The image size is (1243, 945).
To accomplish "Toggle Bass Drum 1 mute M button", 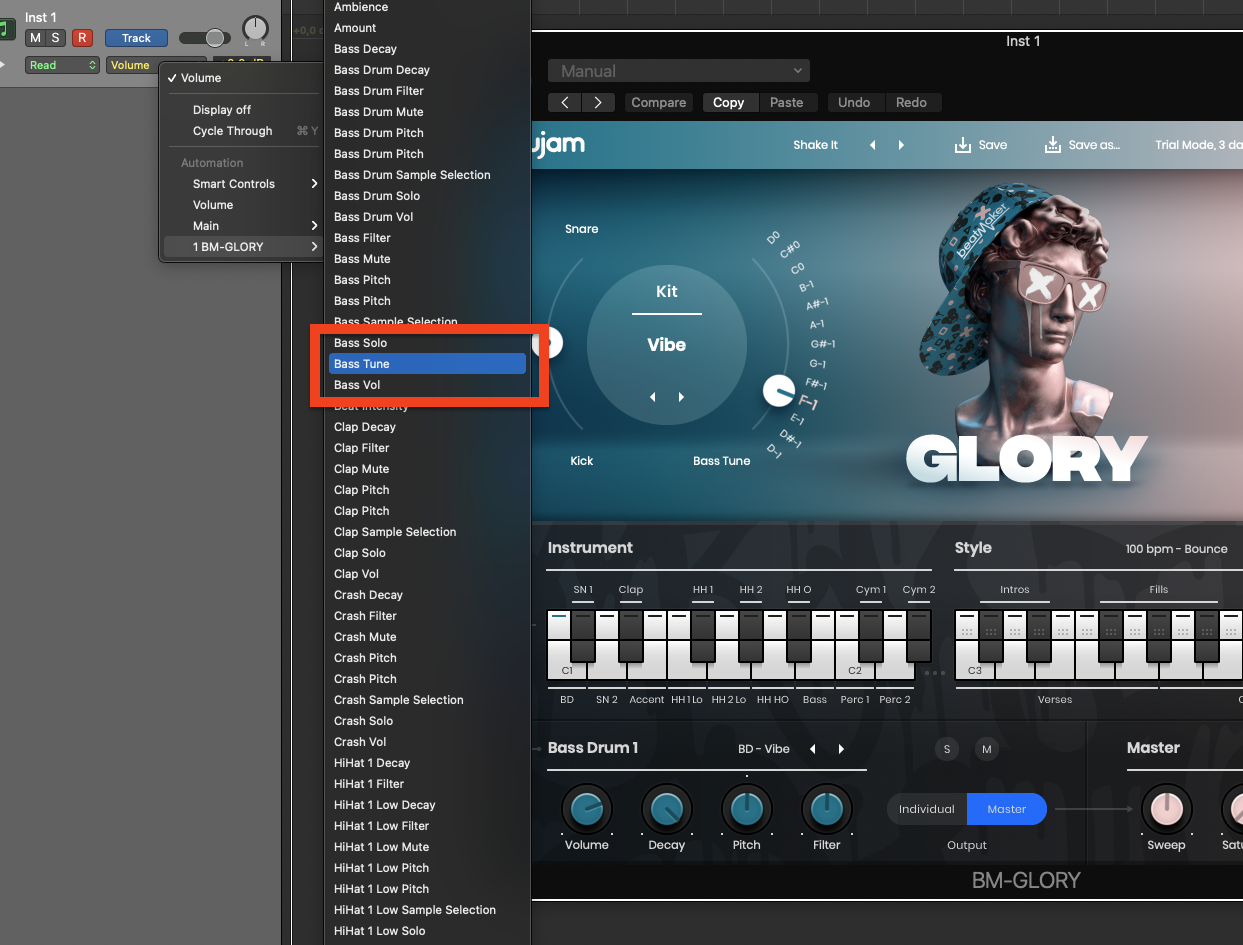I will click(987, 749).
